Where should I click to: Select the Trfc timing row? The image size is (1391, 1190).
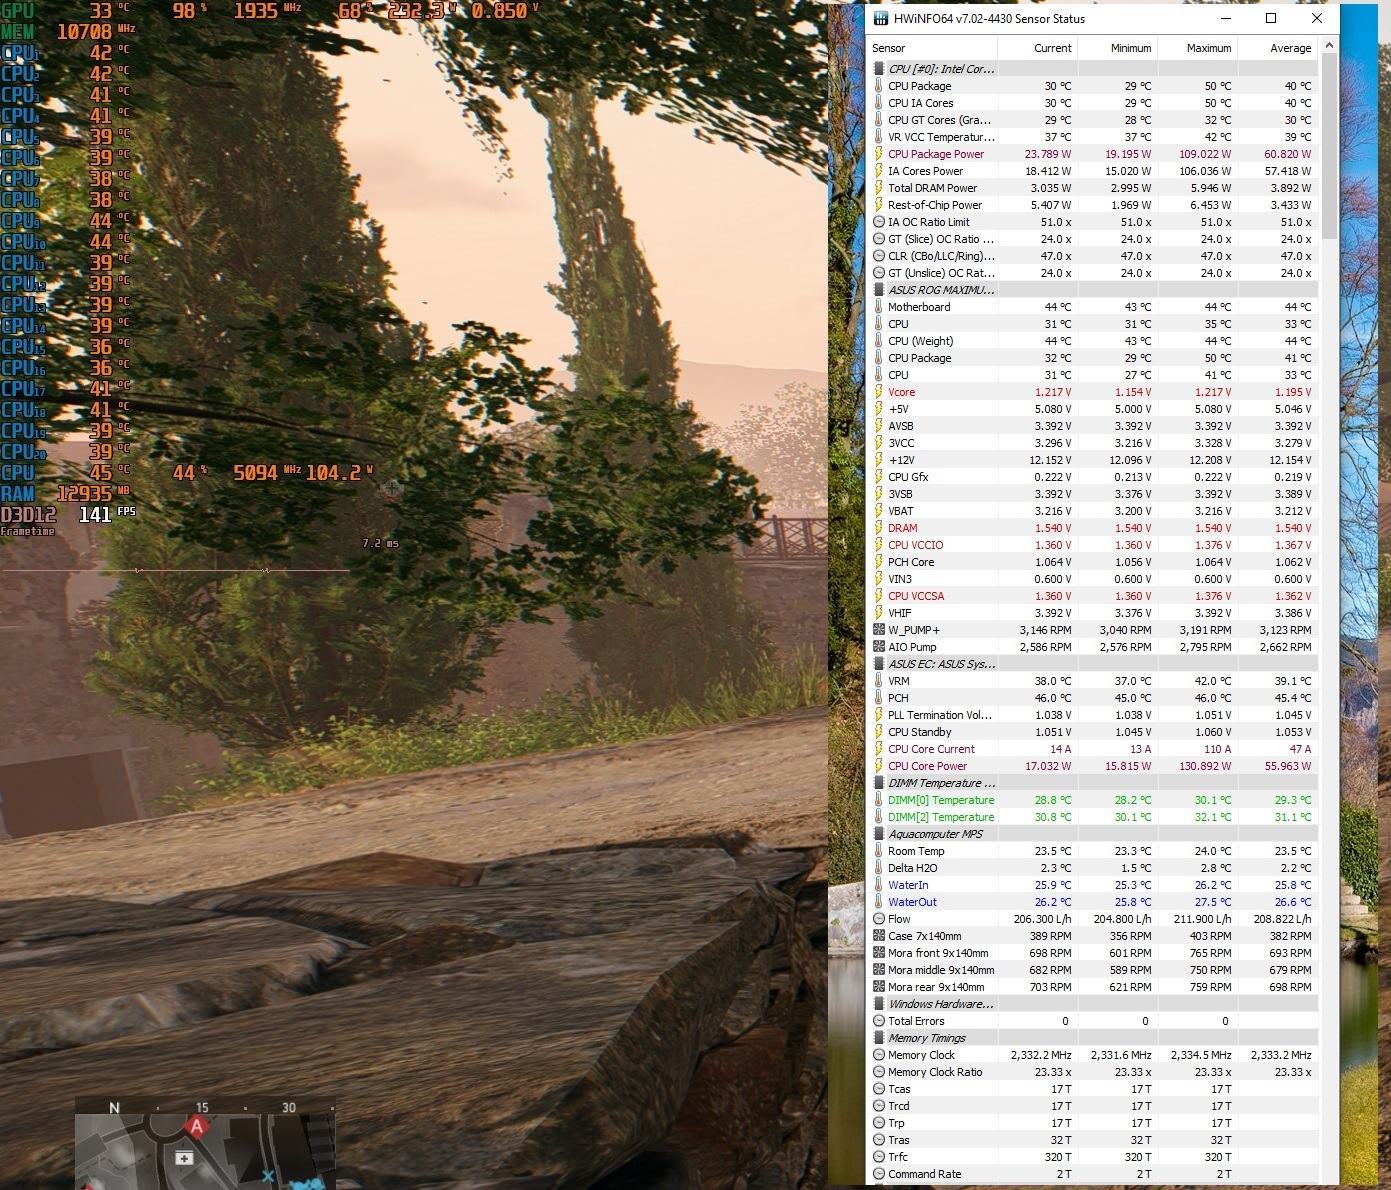[x=1093, y=1157]
